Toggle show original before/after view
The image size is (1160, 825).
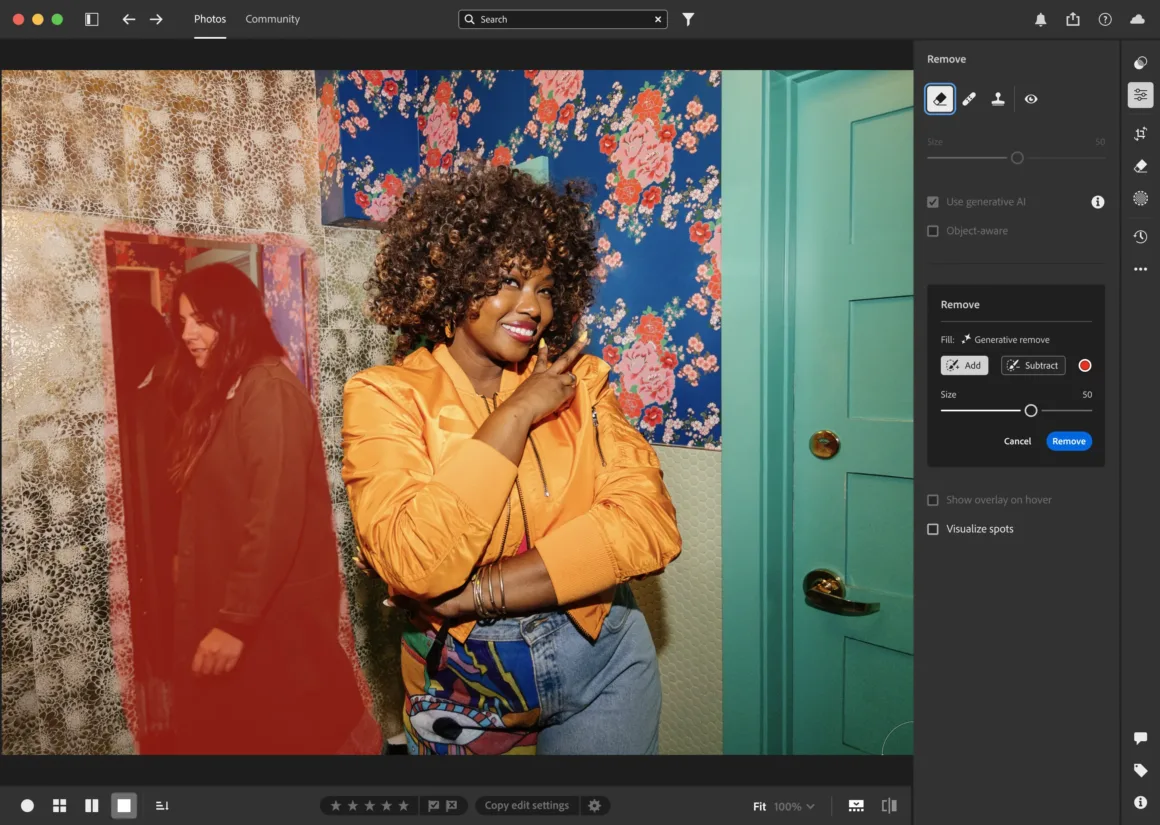point(888,806)
